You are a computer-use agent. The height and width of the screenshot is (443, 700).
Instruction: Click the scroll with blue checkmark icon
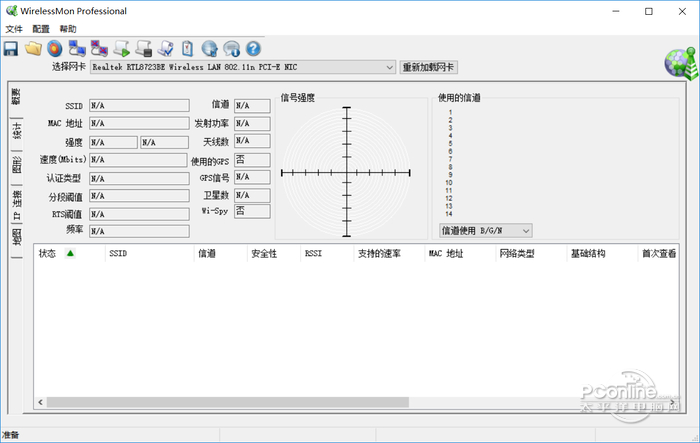(x=166, y=49)
